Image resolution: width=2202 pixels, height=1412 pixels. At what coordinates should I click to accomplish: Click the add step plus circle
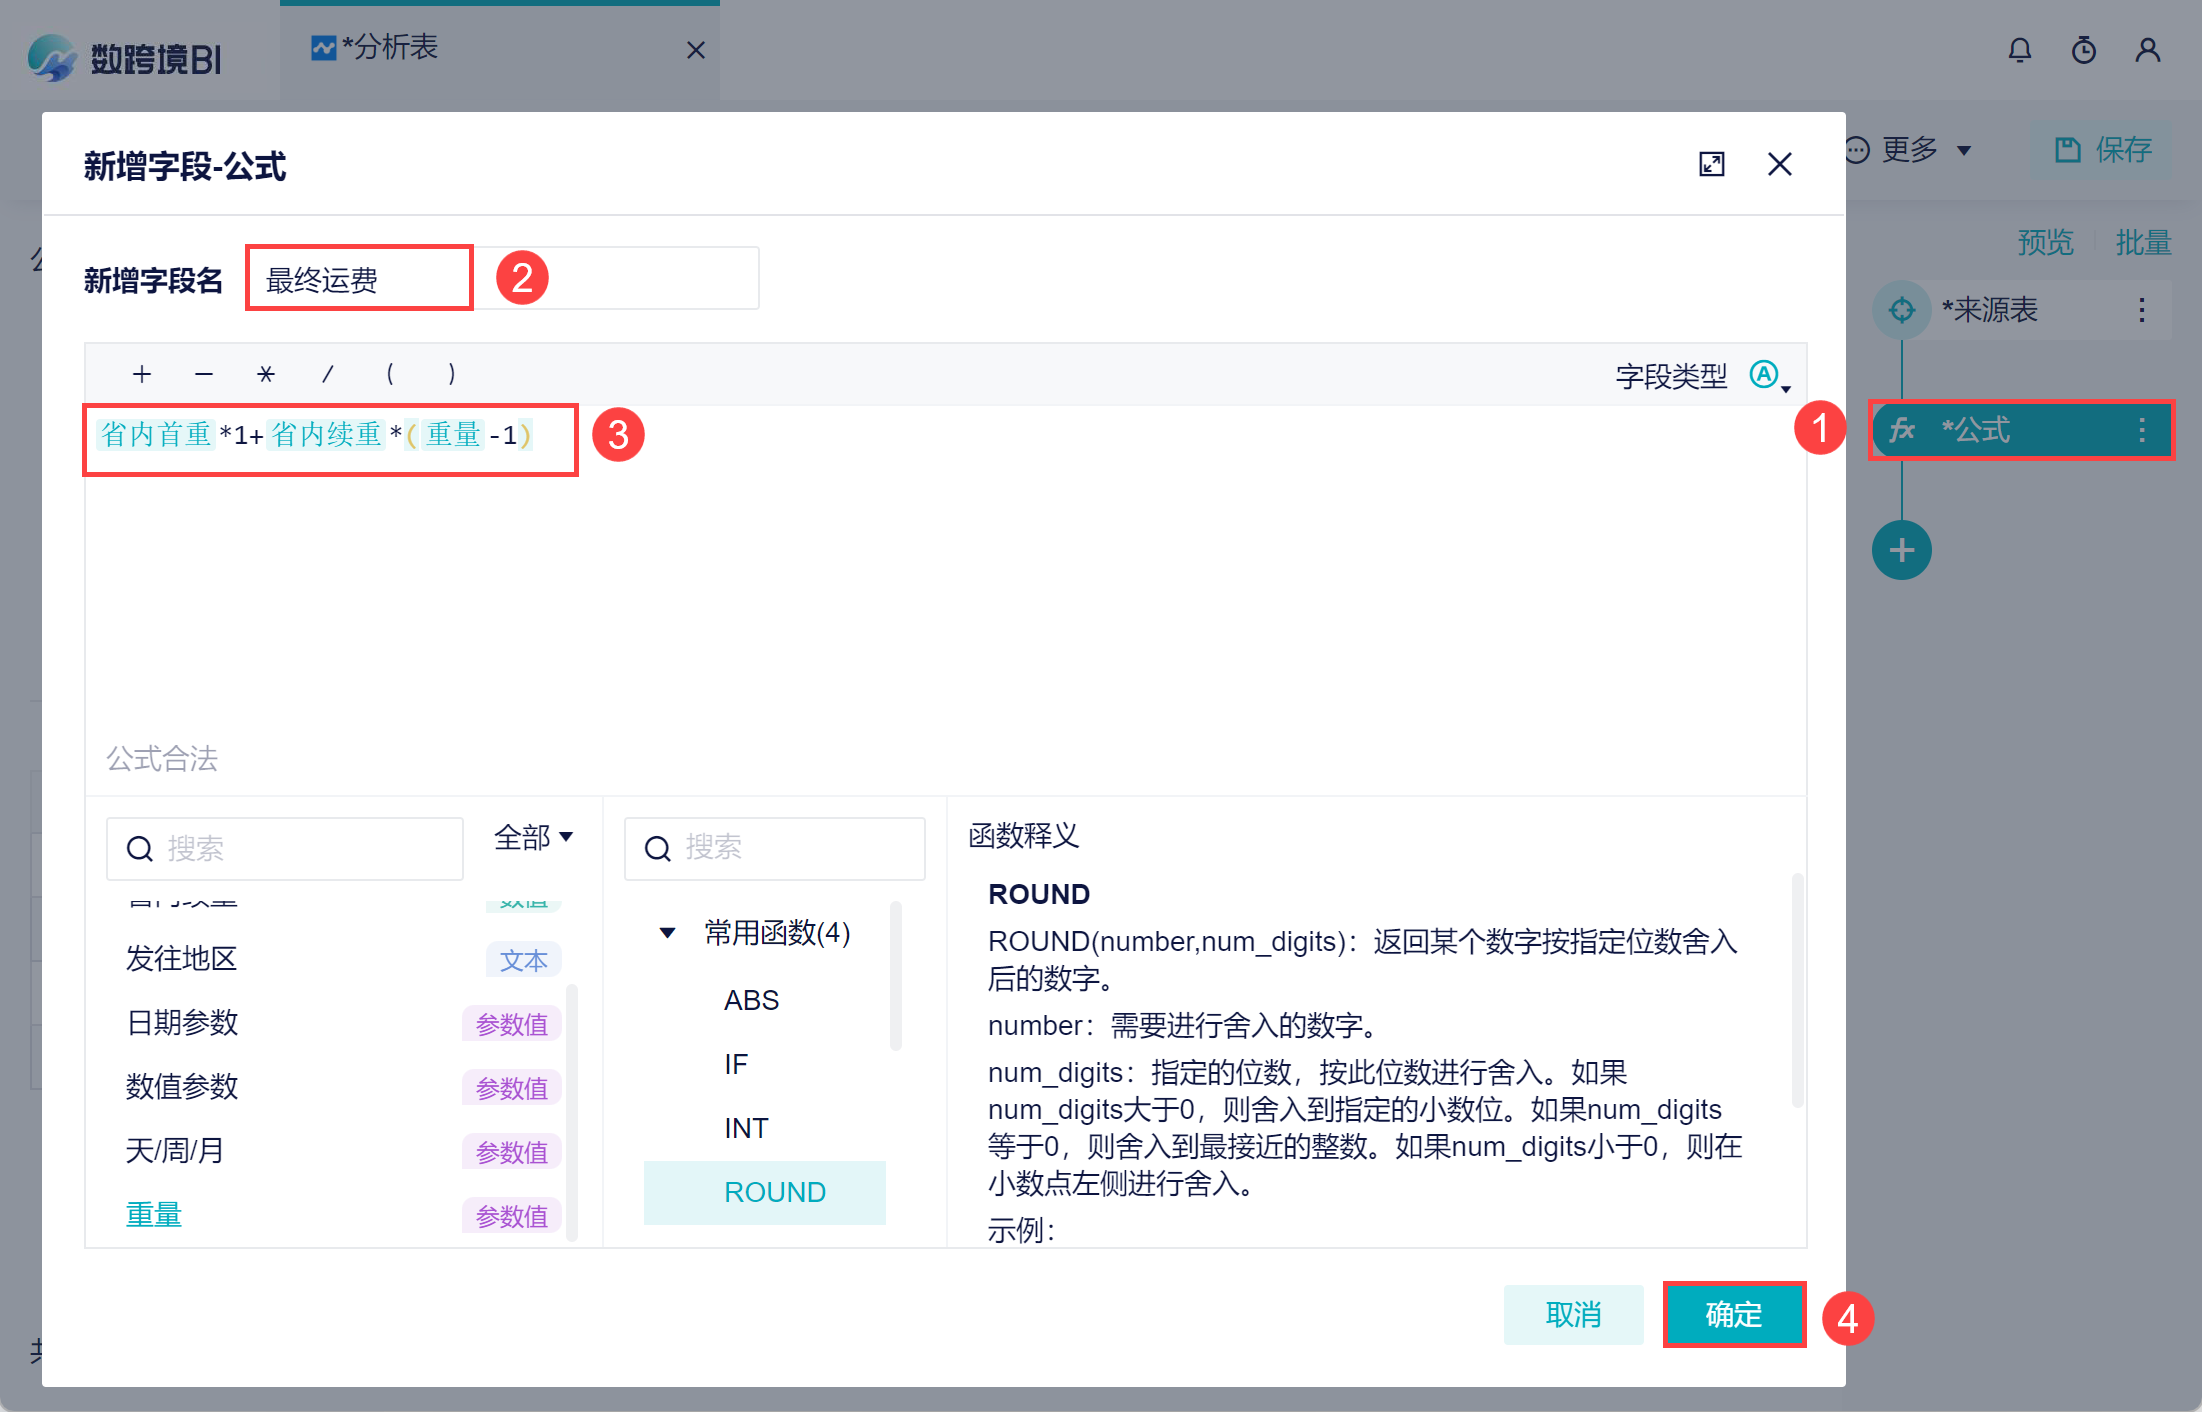(x=1901, y=550)
